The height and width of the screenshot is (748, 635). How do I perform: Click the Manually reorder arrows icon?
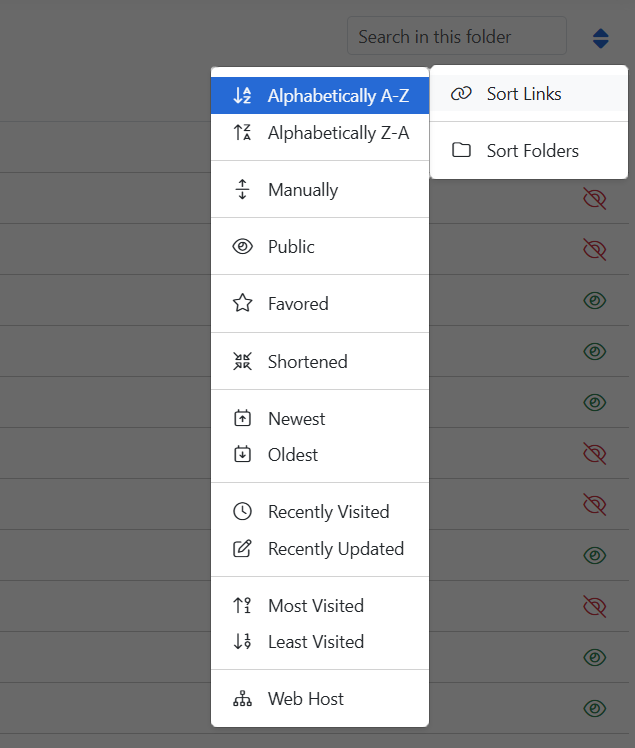click(x=242, y=189)
